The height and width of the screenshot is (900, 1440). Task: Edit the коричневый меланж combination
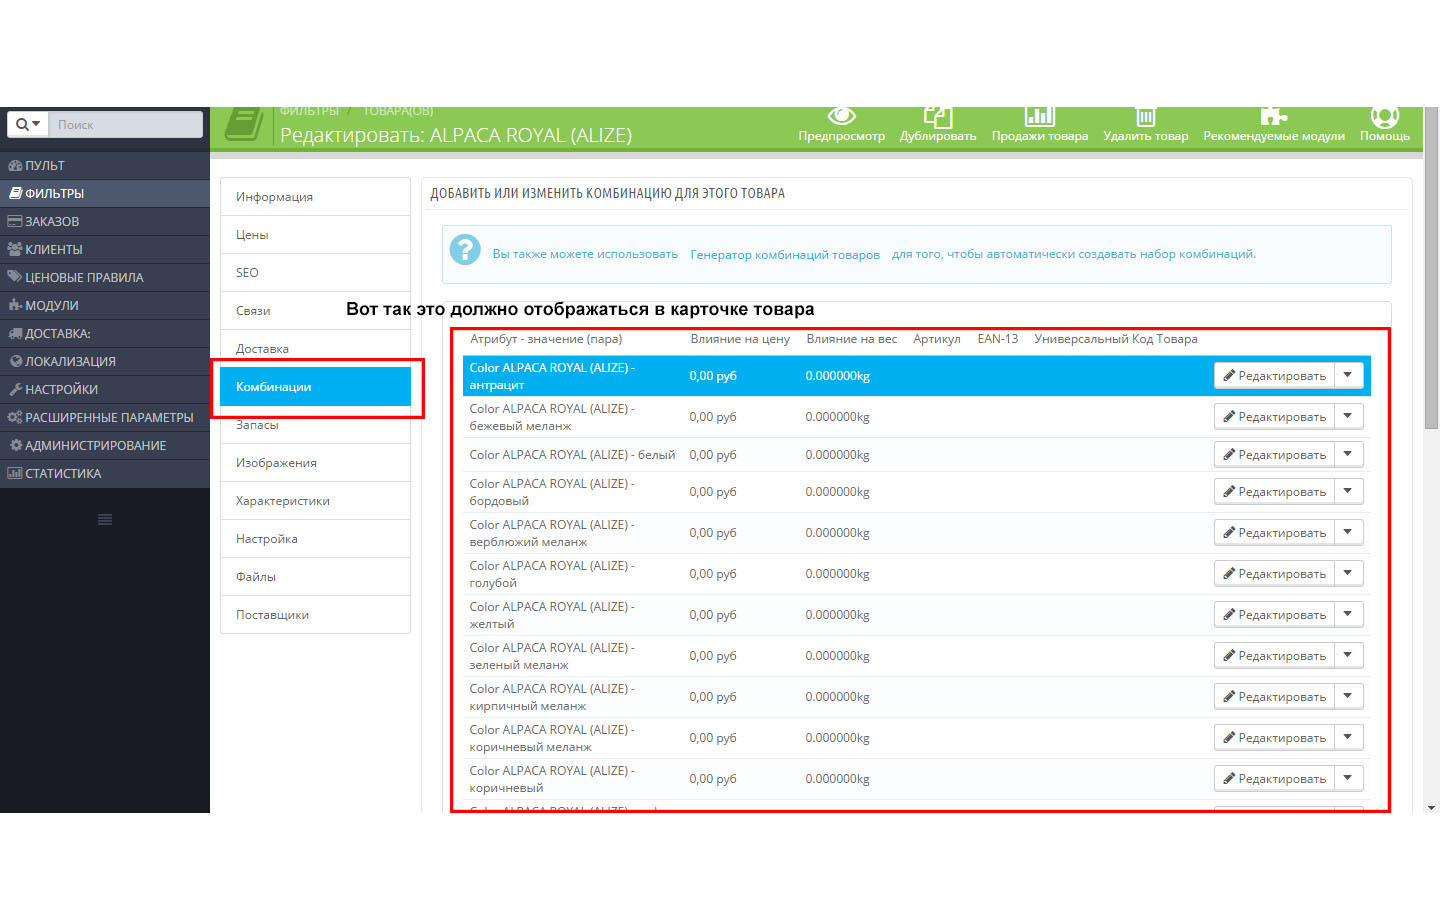(x=1274, y=738)
